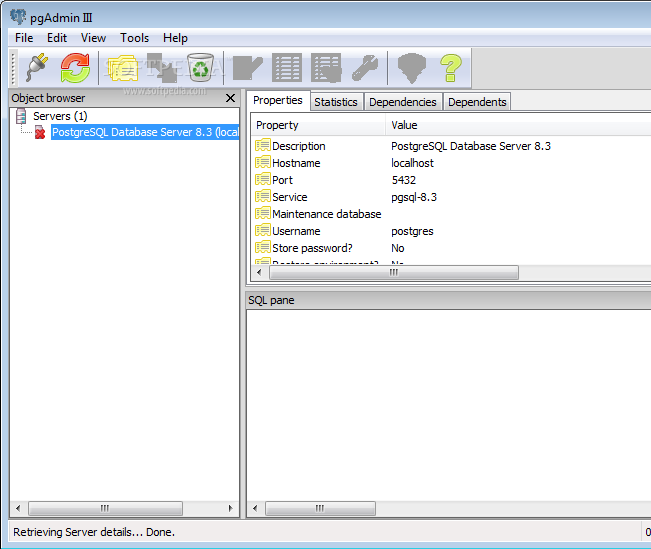The height and width of the screenshot is (549, 651).
Task: Open the File menu
Action: tap(24, 38)
